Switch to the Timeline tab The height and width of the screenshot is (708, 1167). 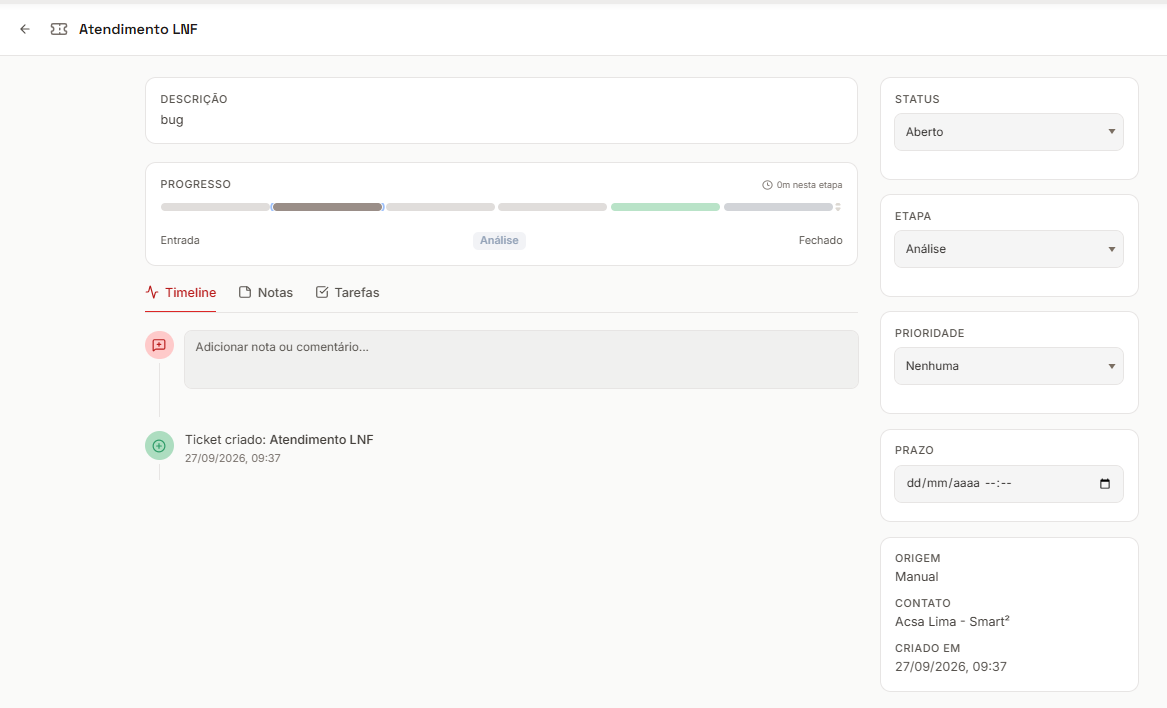pos(181,293)
